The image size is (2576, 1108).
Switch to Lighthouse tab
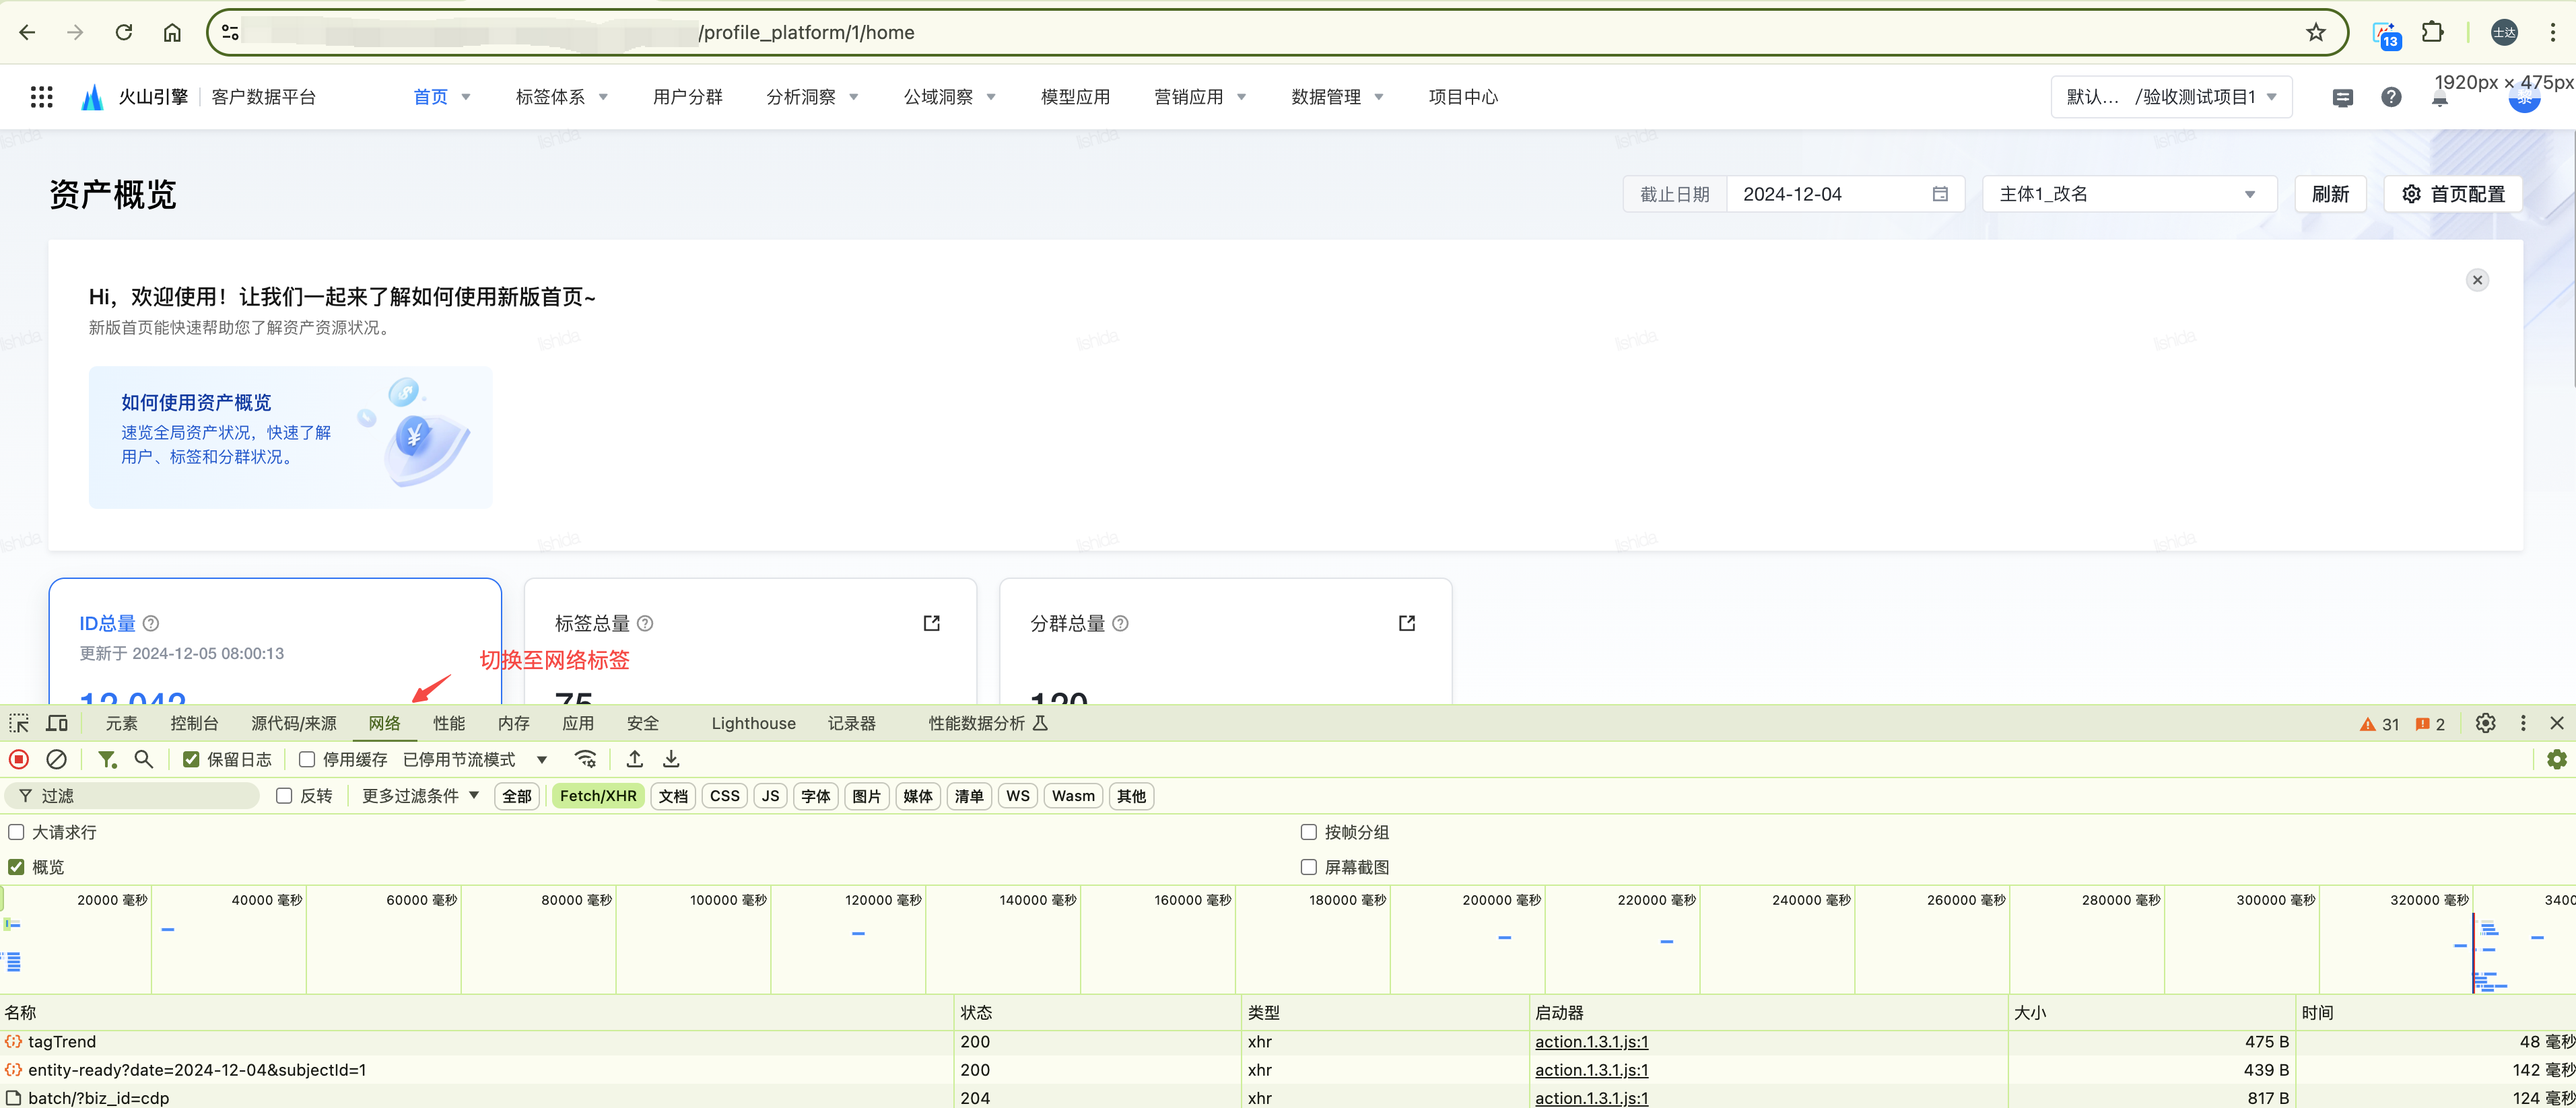(753, 723)
